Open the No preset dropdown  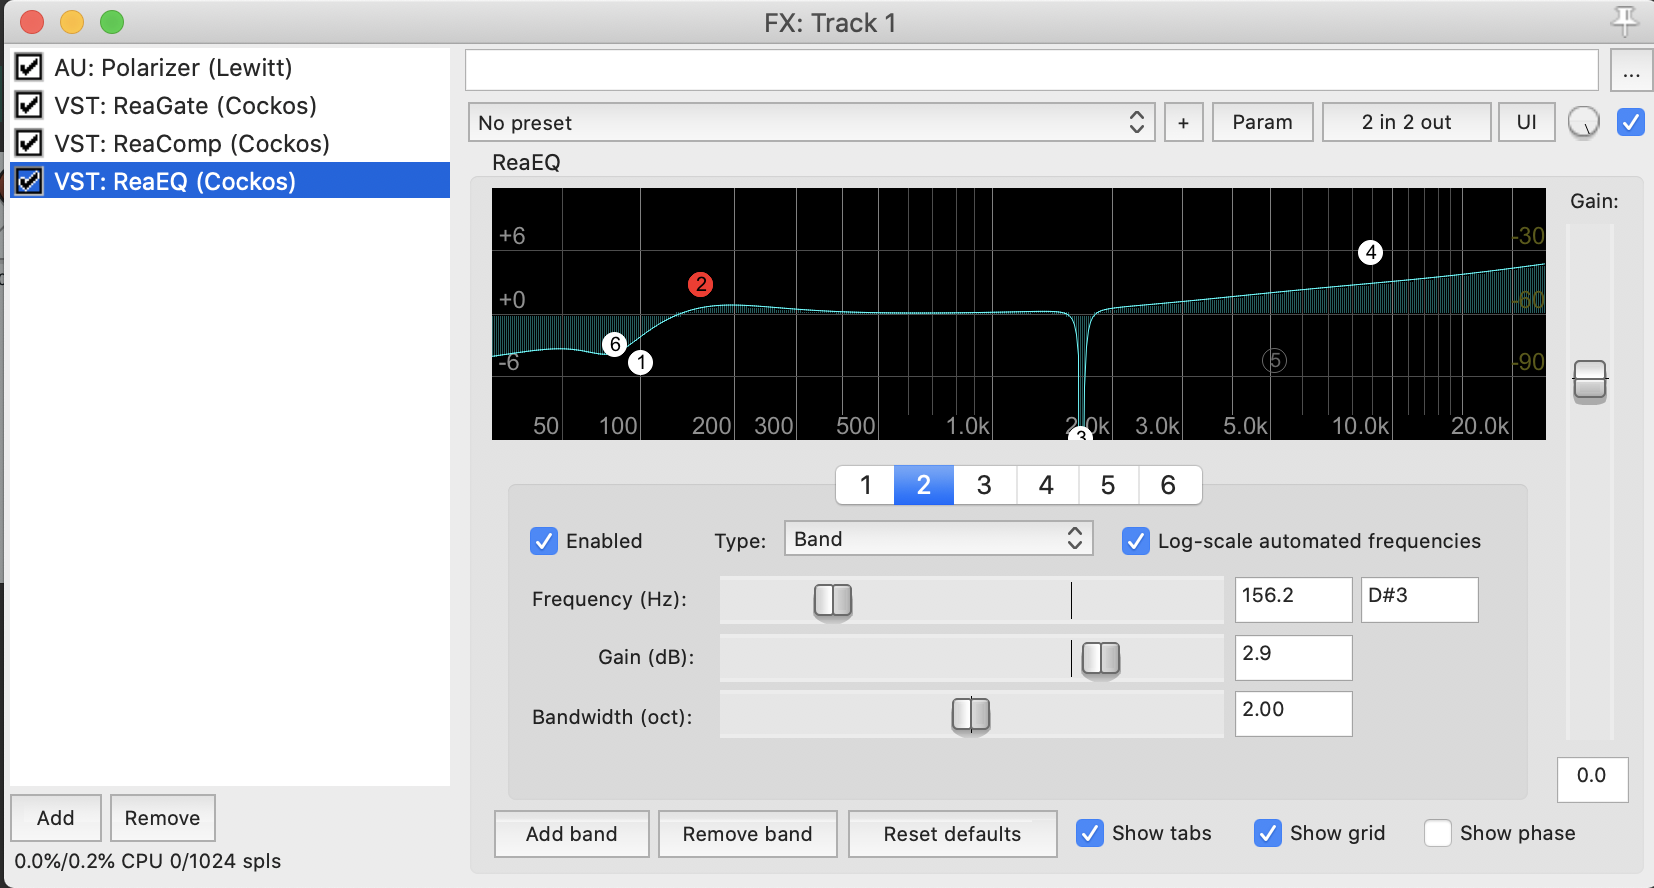coord(811,123)
